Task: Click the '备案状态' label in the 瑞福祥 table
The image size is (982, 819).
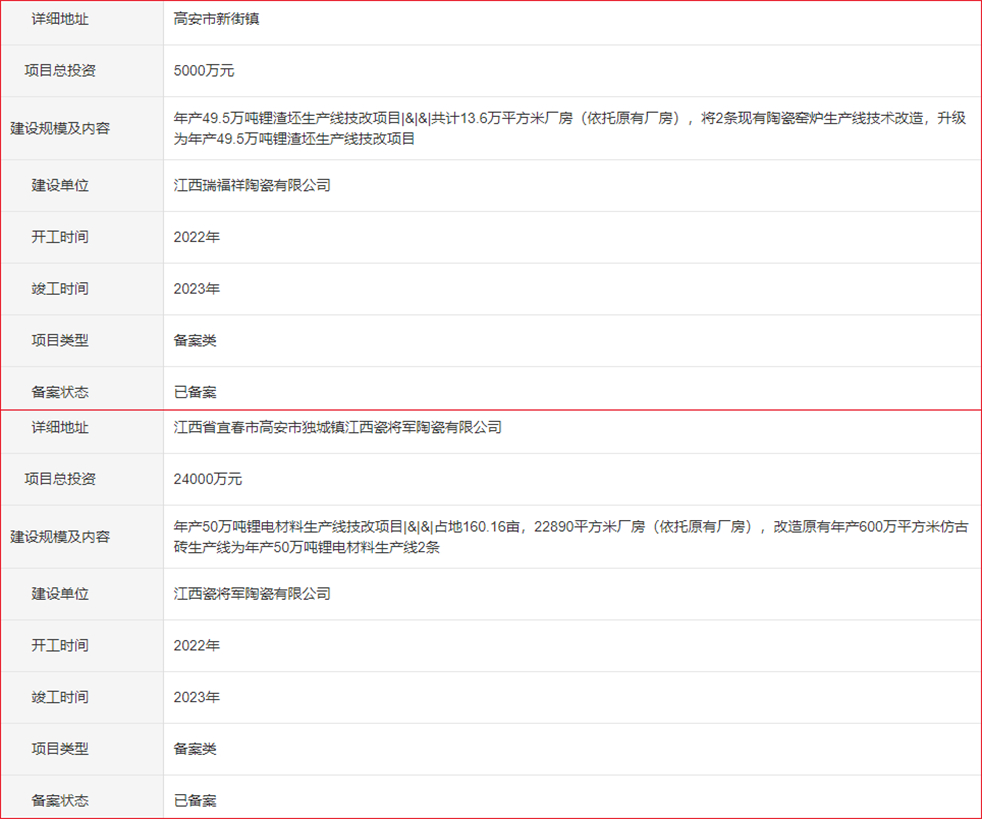Action: (x=60, y=392)
